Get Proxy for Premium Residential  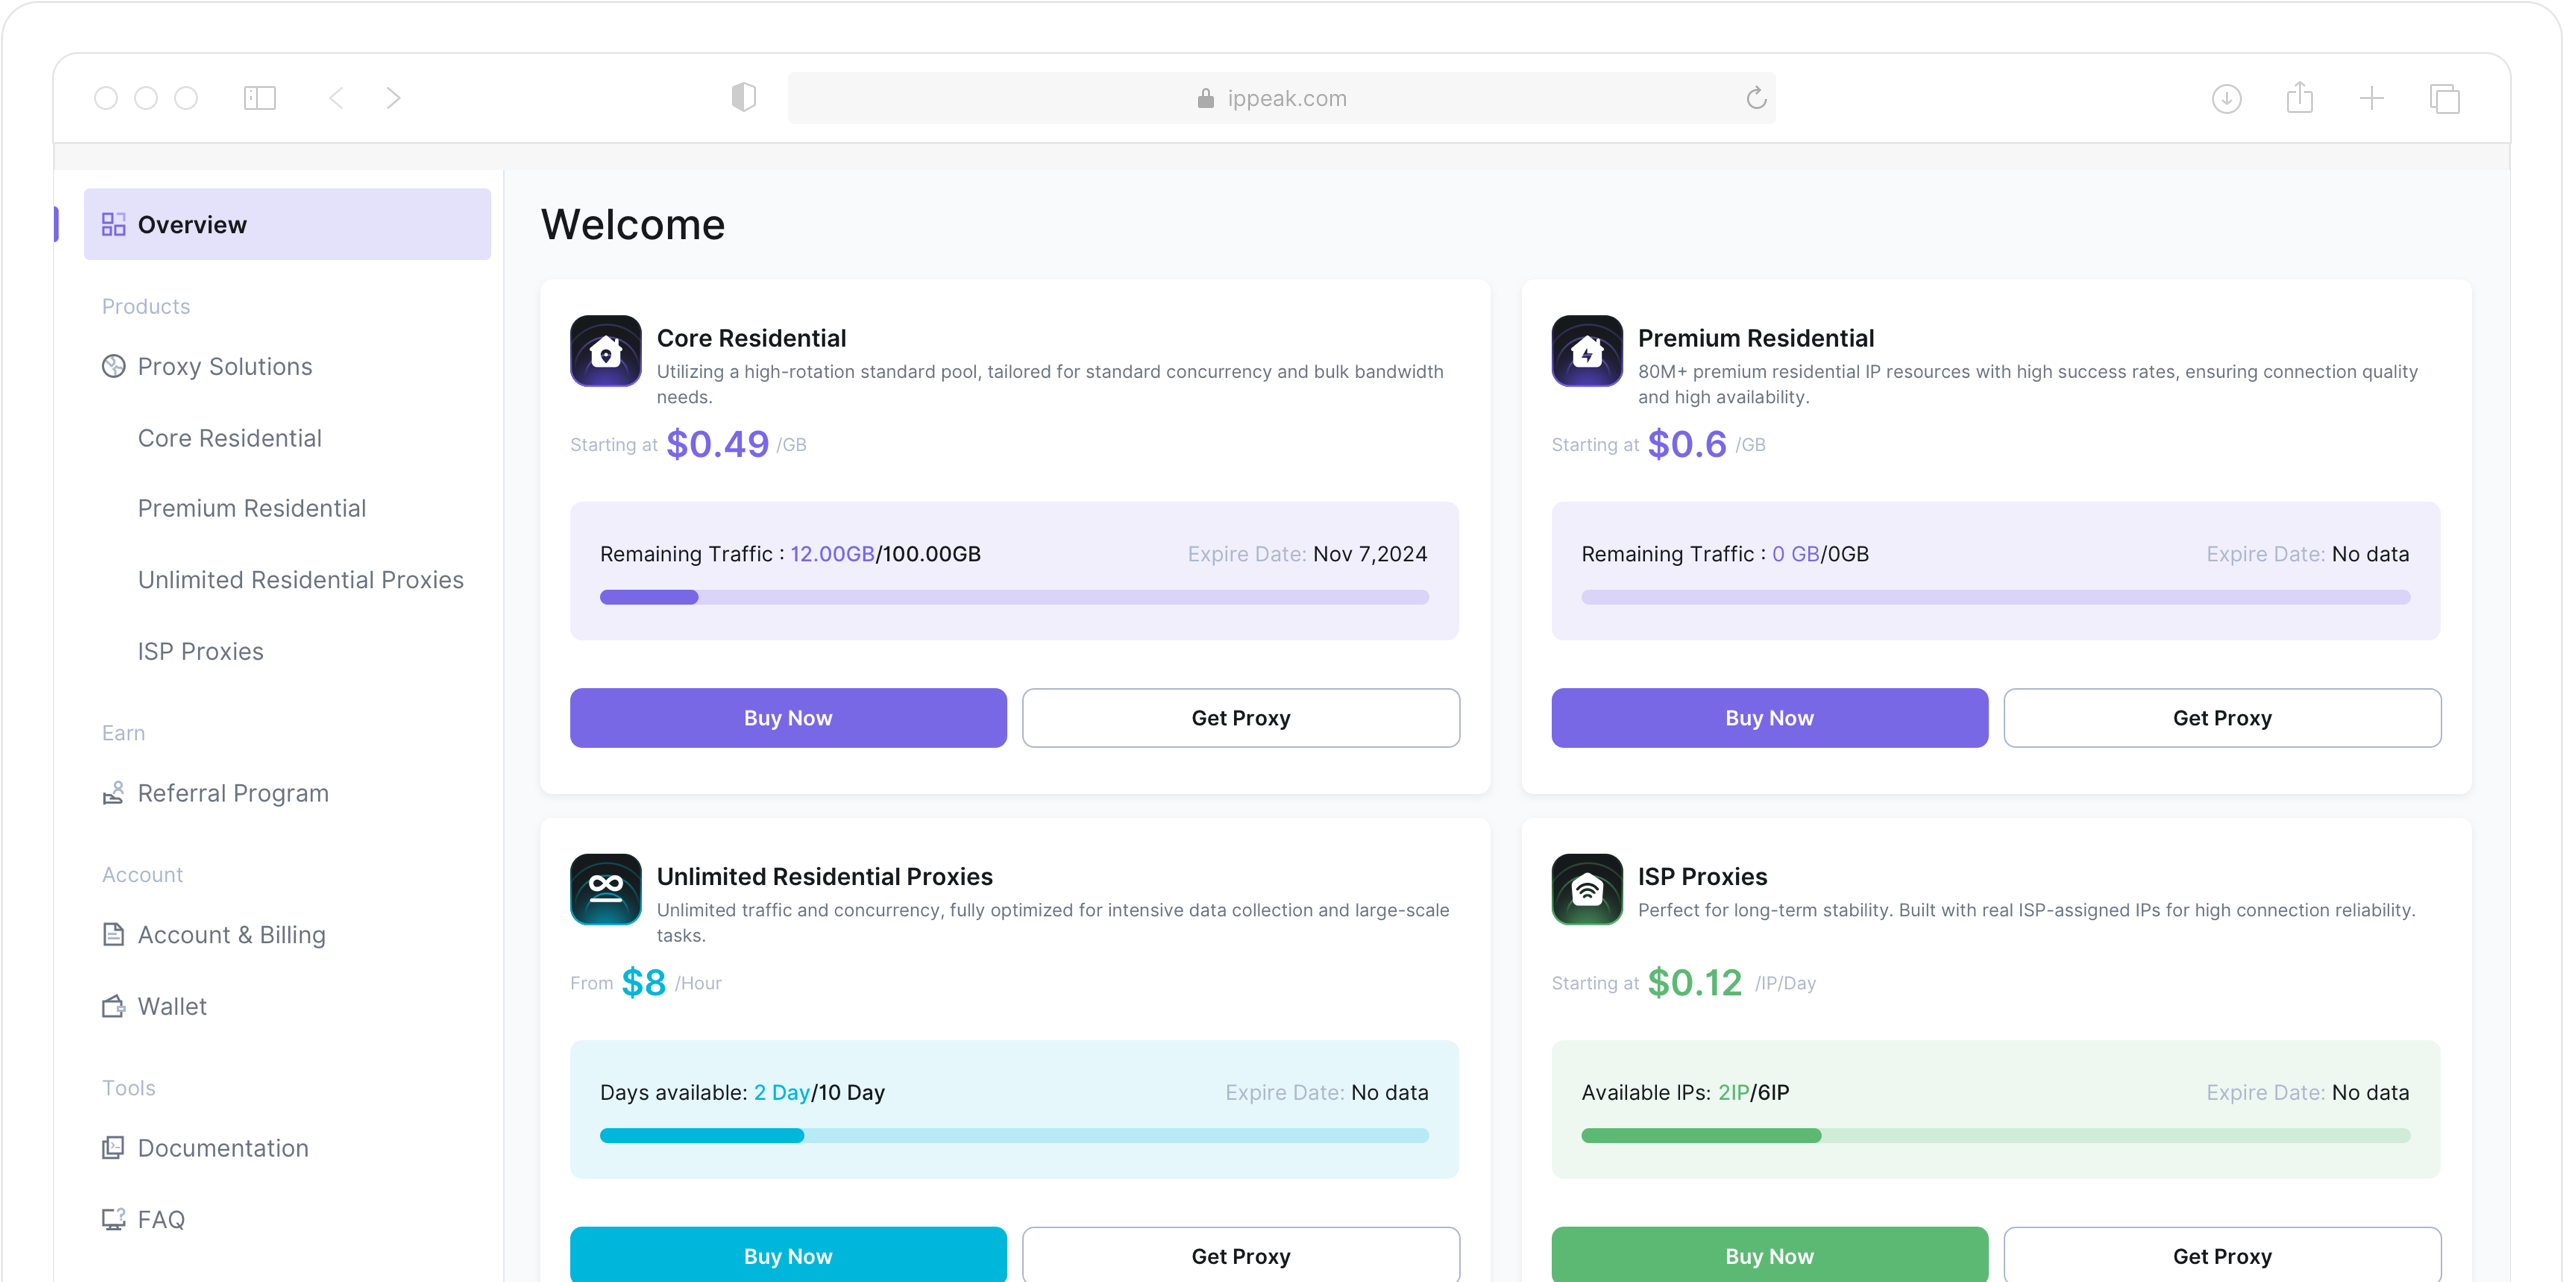(2221, 717)
